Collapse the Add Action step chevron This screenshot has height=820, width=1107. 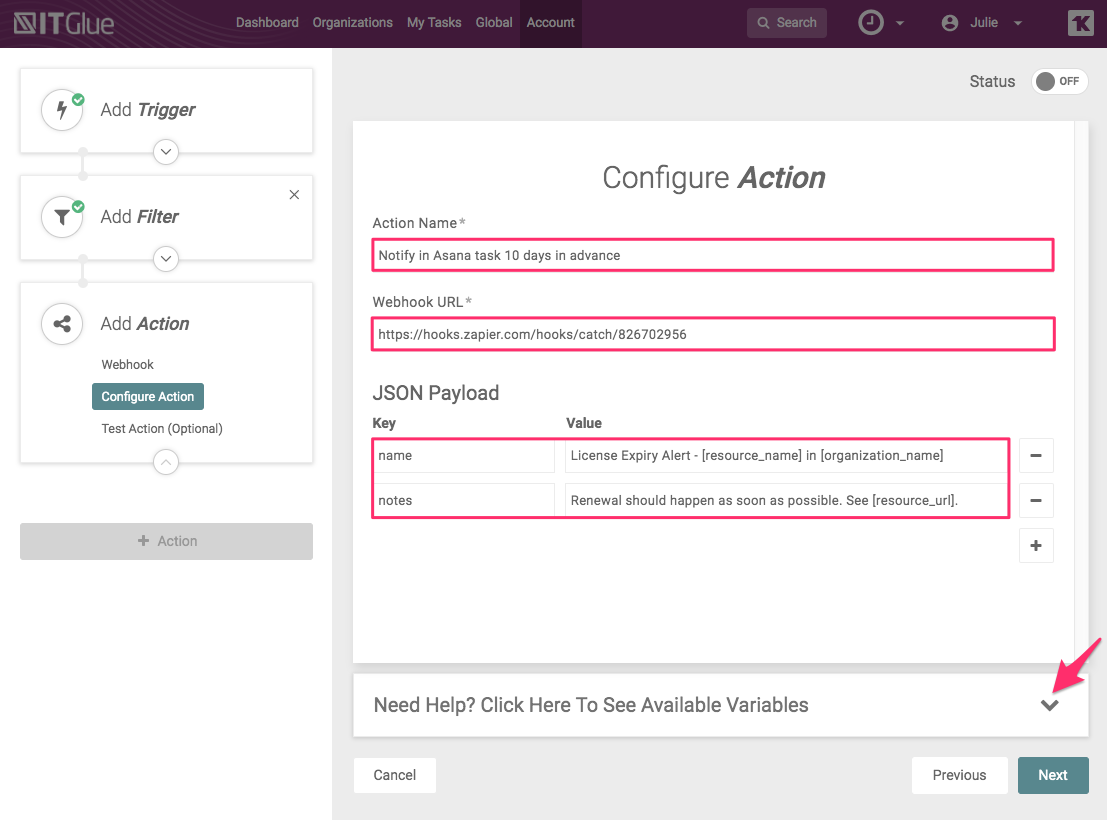pyautogui.click(x=166, y=462)
